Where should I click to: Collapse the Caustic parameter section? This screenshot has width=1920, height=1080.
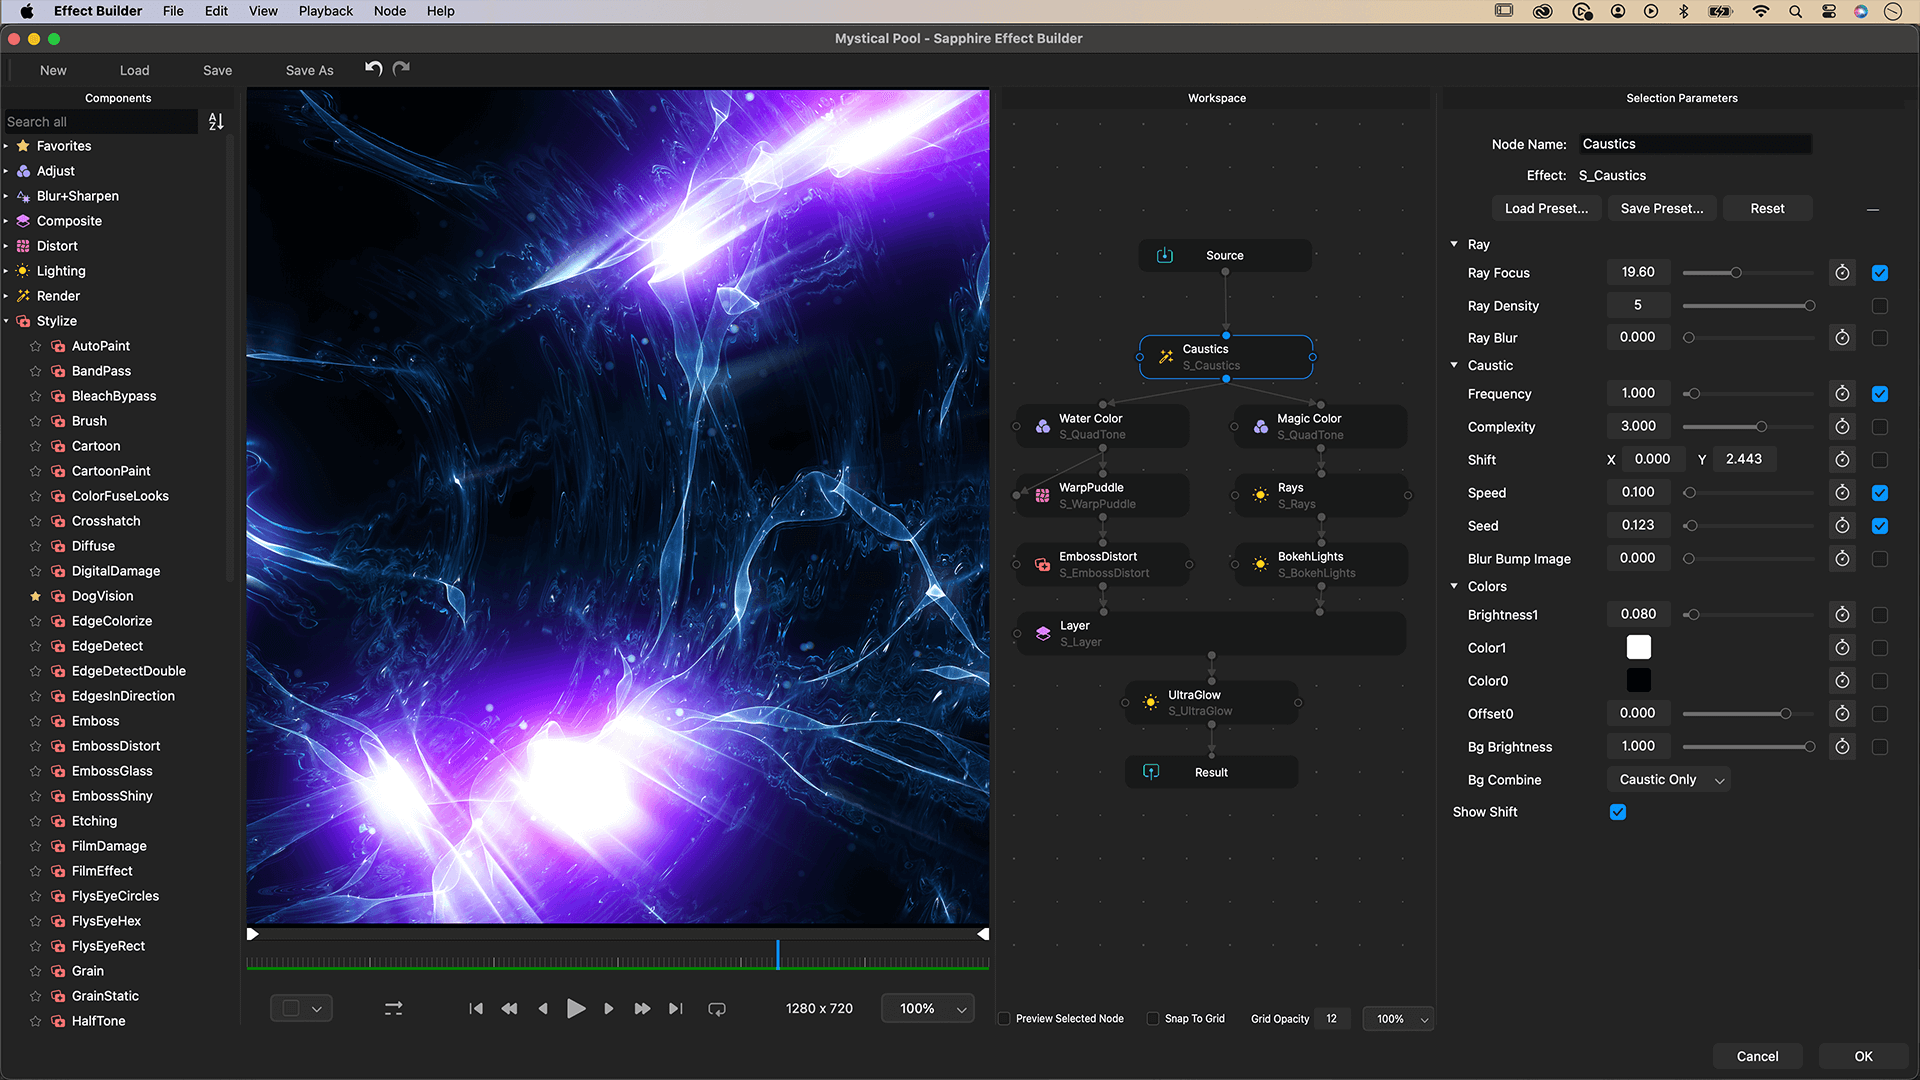tap(1453, 364)
